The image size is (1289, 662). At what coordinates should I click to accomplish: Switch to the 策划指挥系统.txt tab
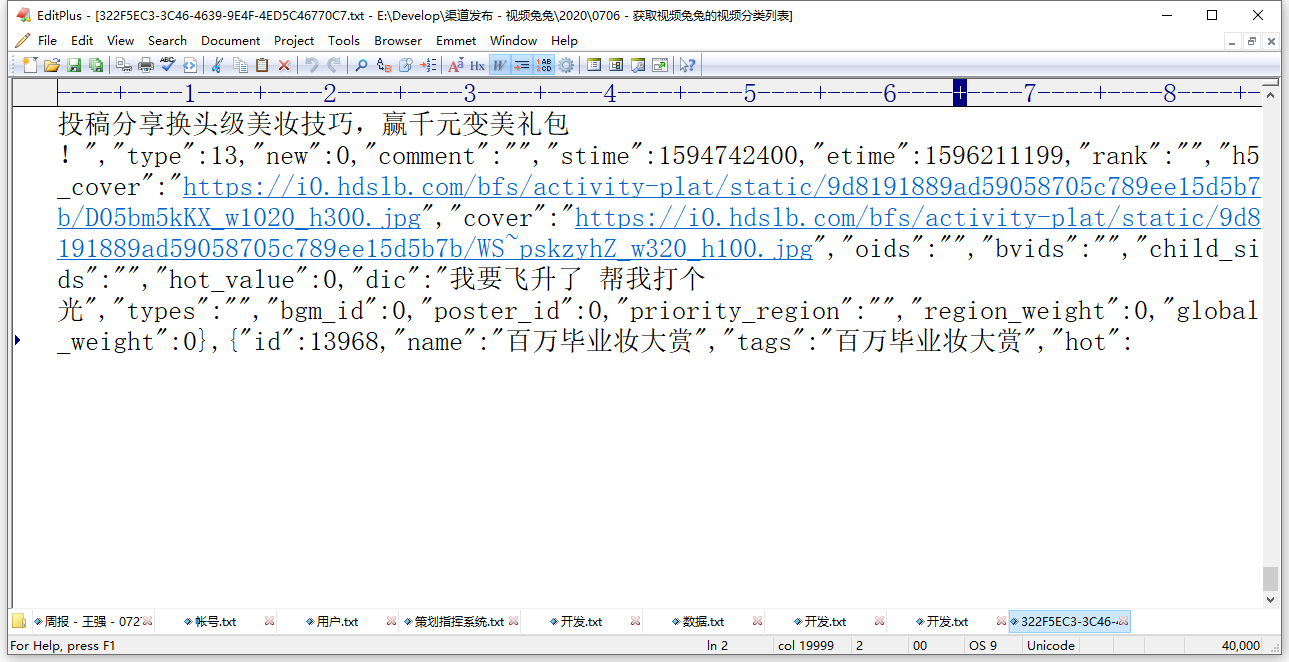click(x=459, y=621)
